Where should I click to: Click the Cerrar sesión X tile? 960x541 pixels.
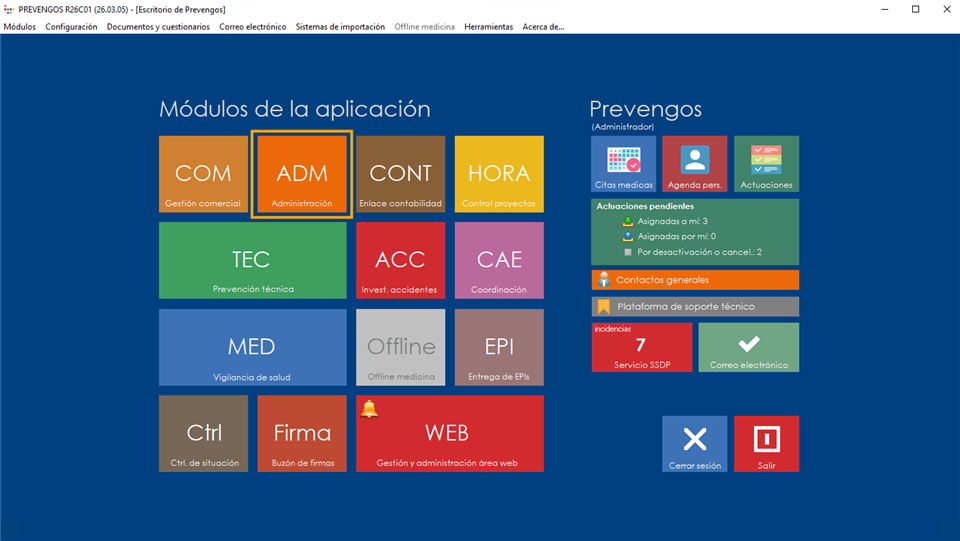(694, 443)
